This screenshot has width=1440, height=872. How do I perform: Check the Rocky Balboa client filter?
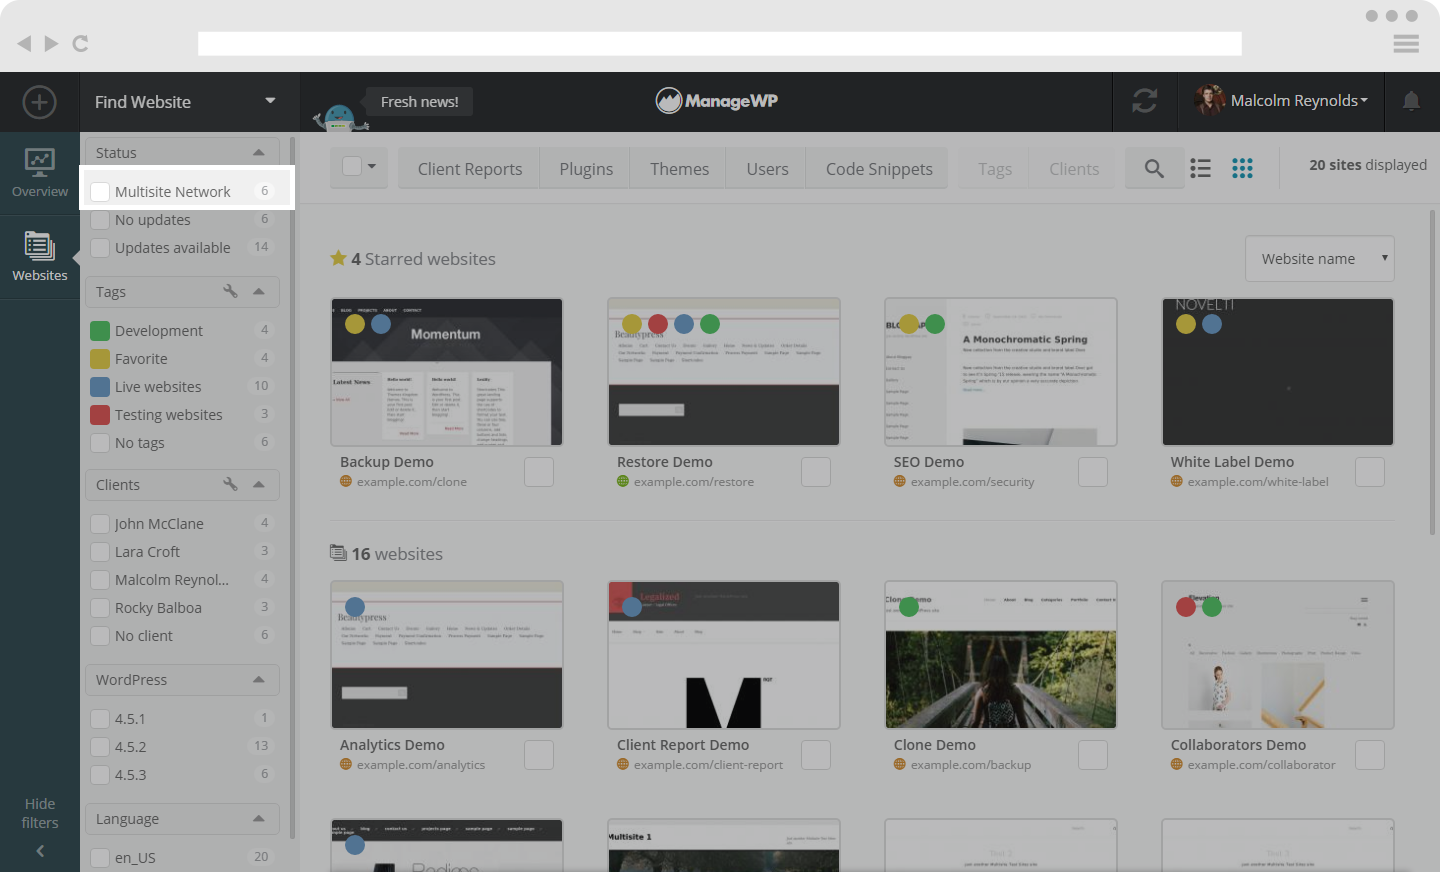coord(100,608)
